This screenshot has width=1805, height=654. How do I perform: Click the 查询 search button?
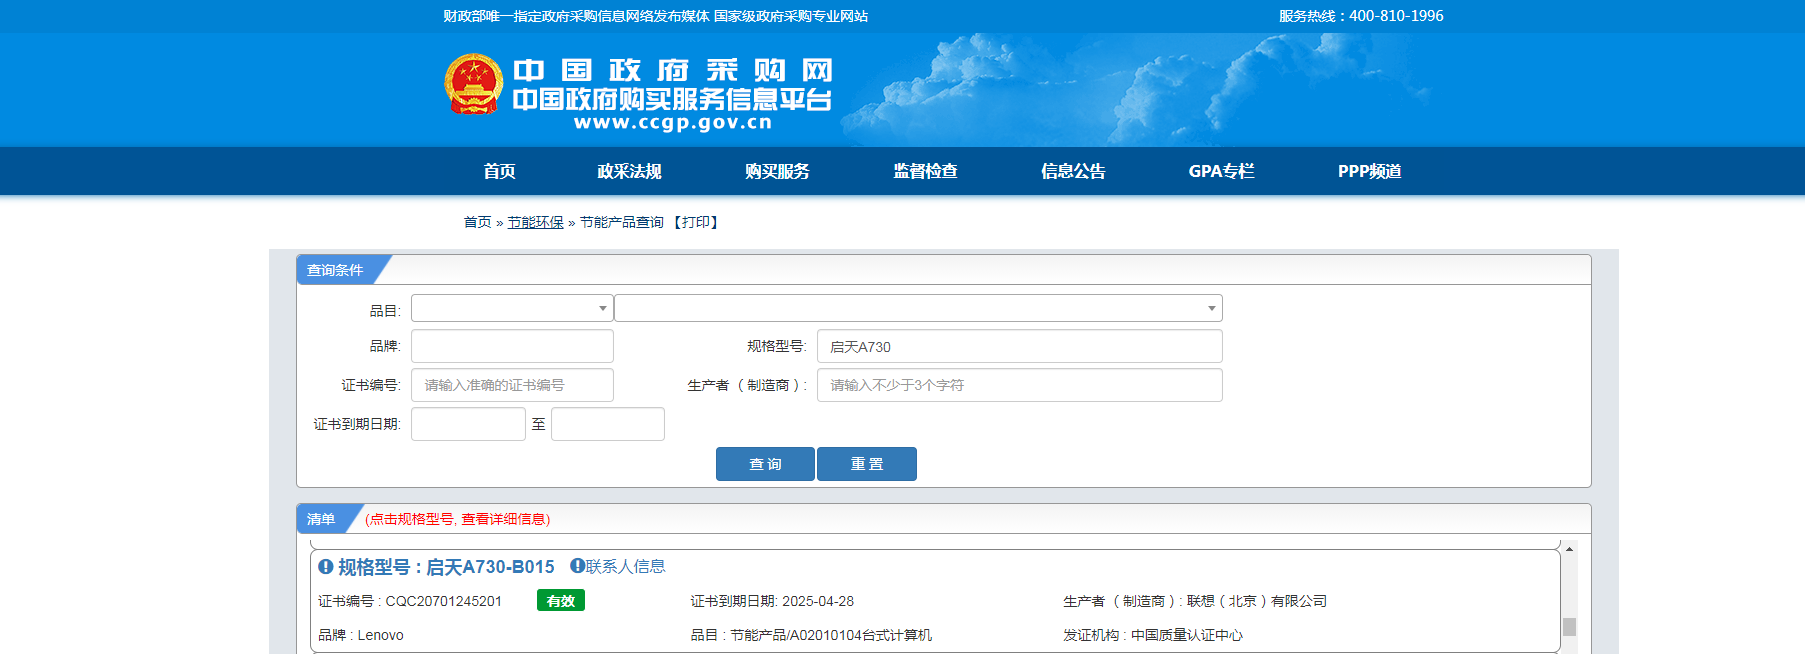coord(765,464)
